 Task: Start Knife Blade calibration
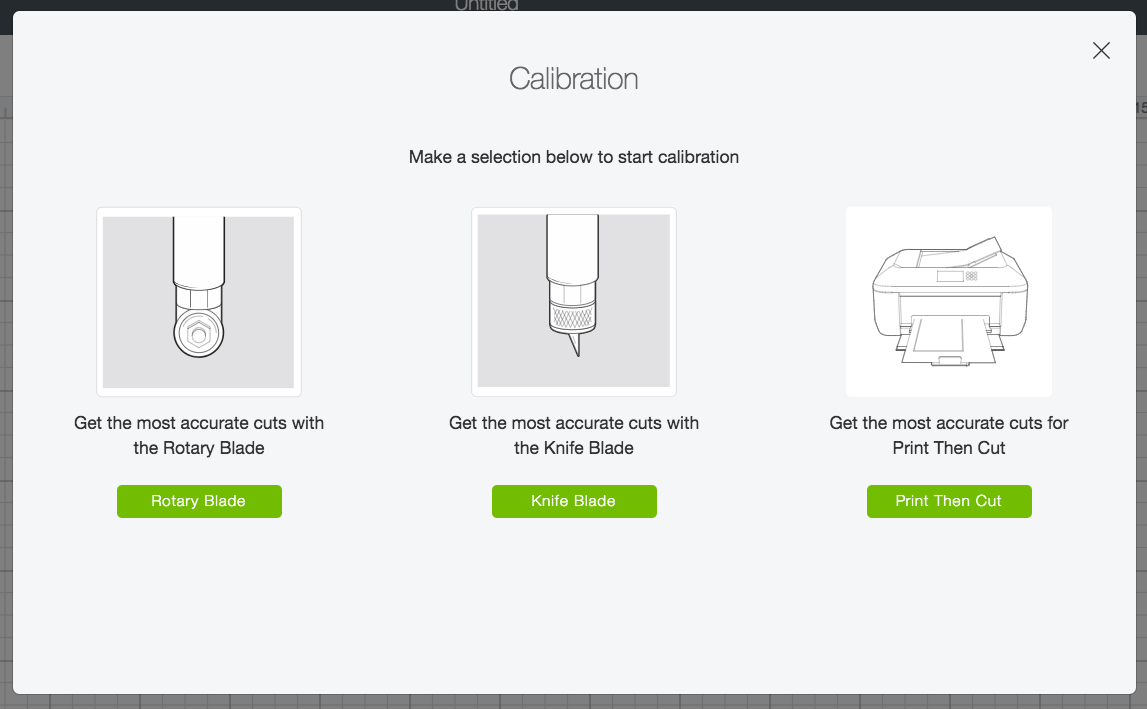(574, 501)
